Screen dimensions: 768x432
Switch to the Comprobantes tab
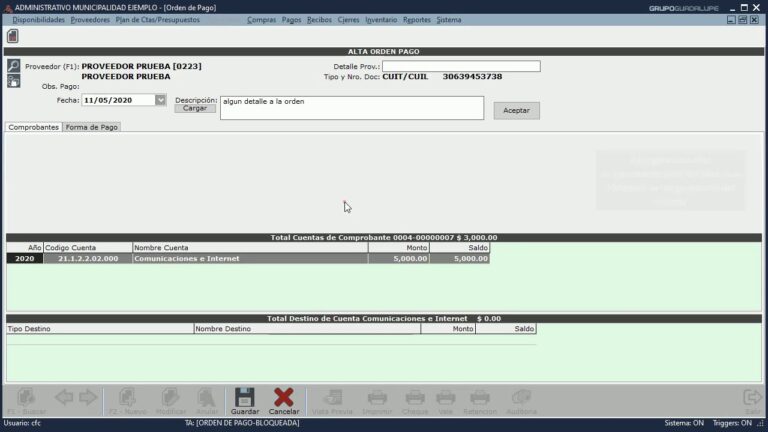pos(33,127)
